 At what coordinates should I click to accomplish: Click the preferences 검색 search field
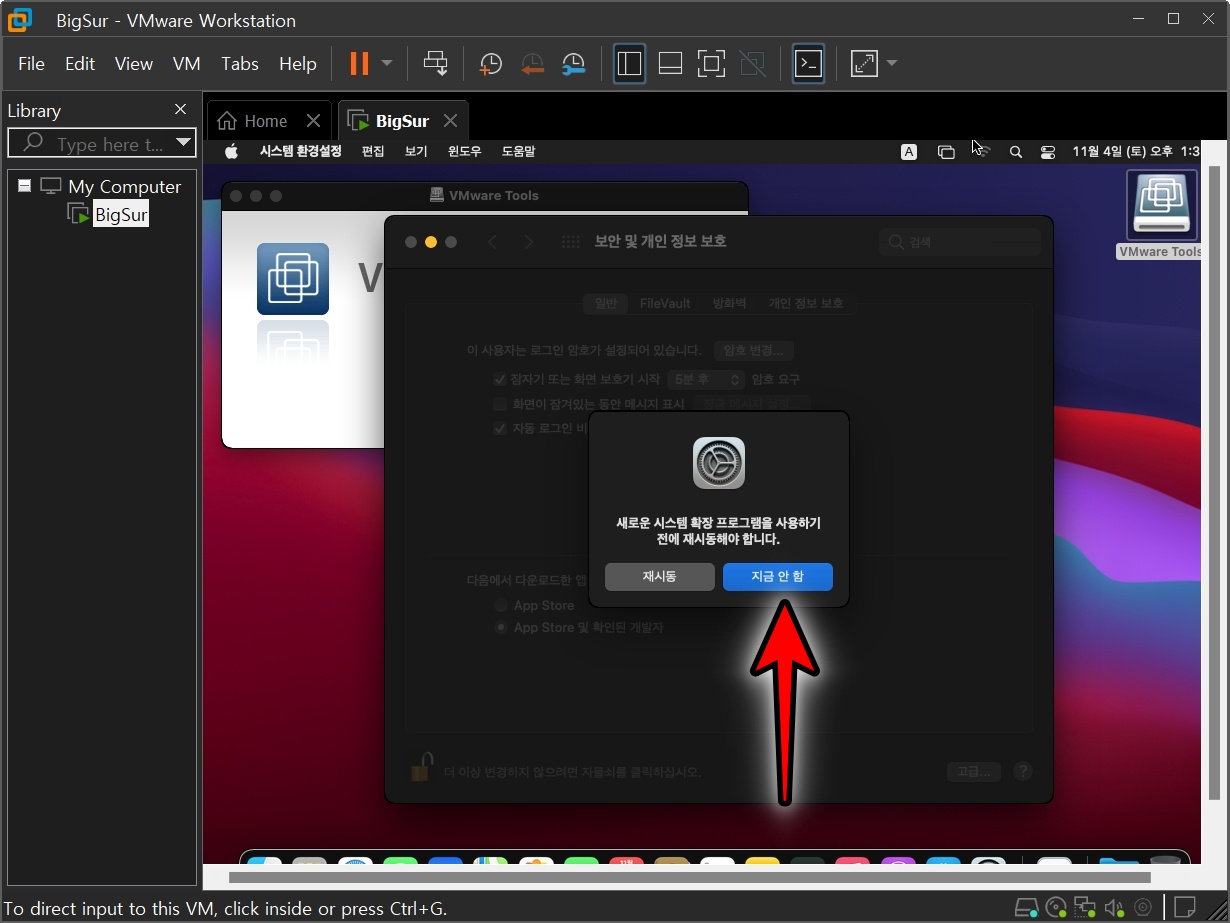960,242
